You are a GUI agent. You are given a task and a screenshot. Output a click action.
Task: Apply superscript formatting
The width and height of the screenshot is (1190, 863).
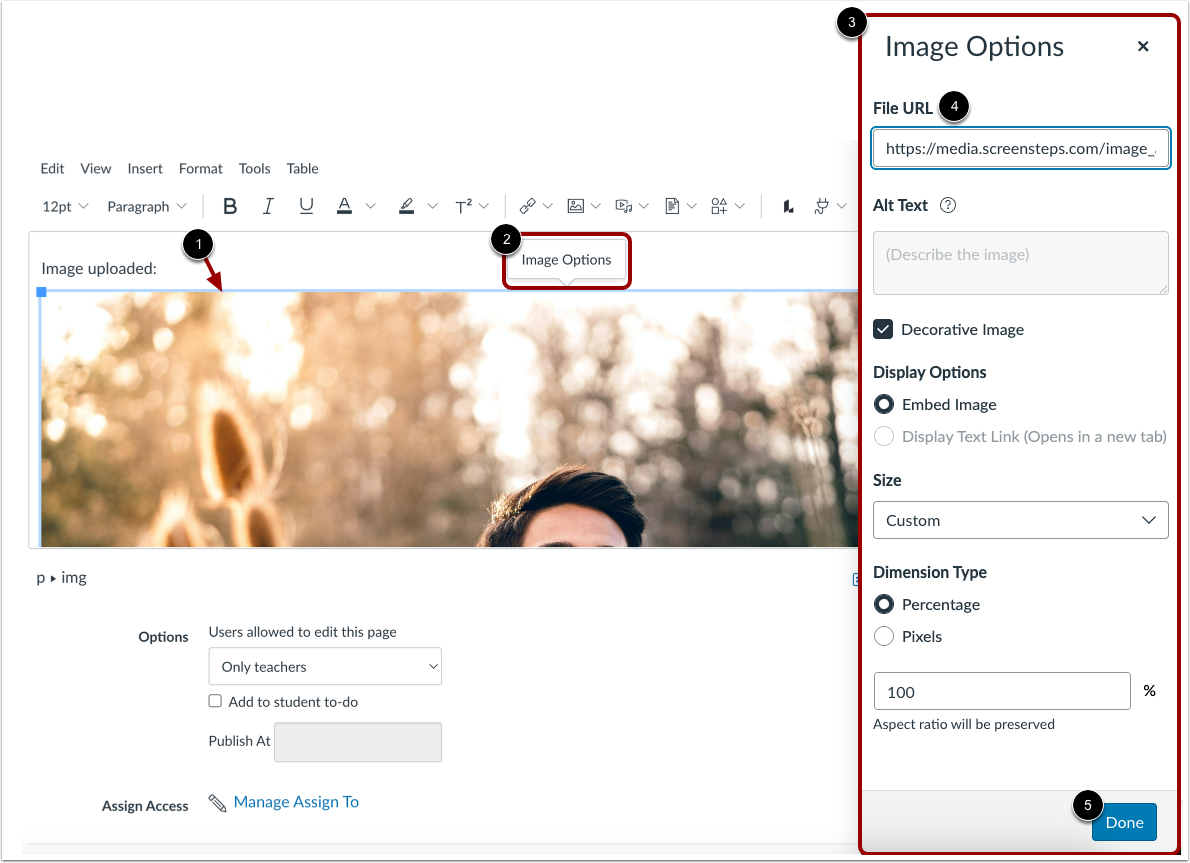(466, 206)
